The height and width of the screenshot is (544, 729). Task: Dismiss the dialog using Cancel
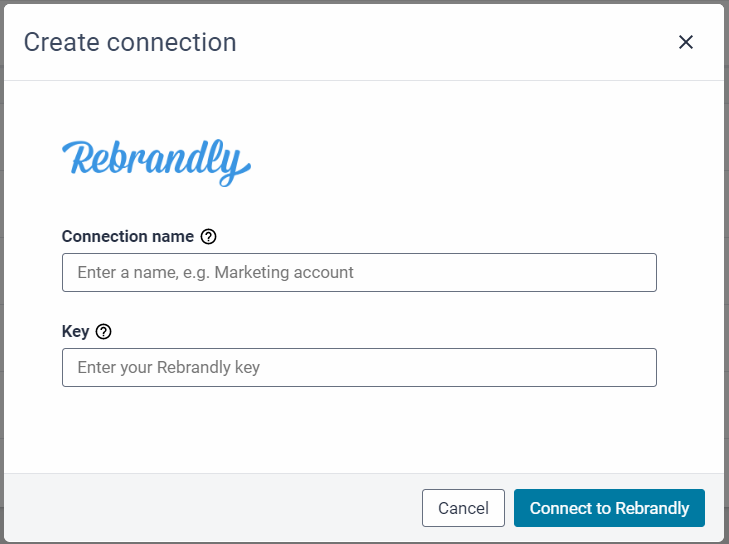coord(463,508)
